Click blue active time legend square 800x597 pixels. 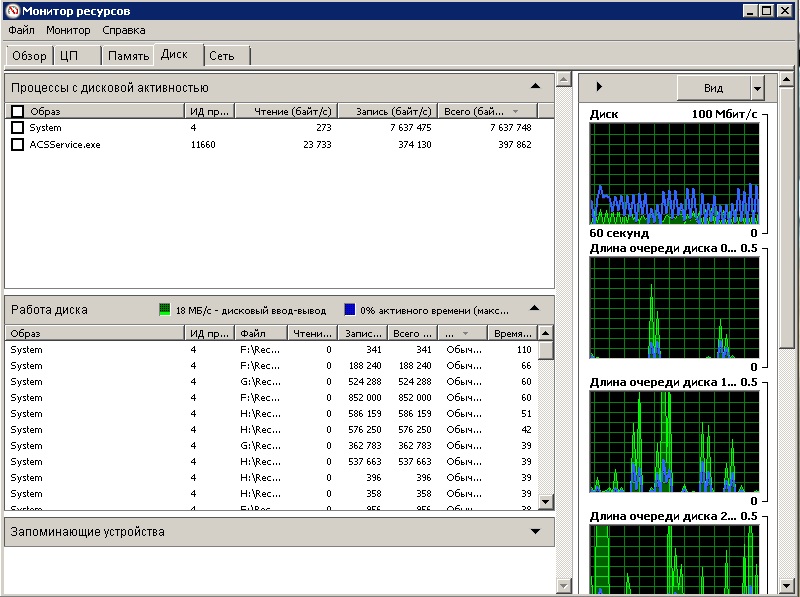pyautogui.click(x=350, y=310)
